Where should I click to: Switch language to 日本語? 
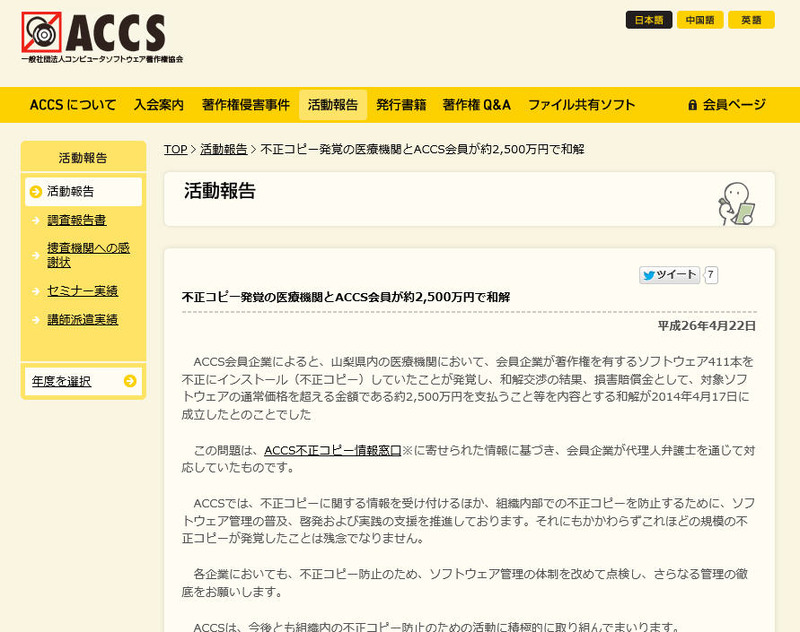(649, 20)
